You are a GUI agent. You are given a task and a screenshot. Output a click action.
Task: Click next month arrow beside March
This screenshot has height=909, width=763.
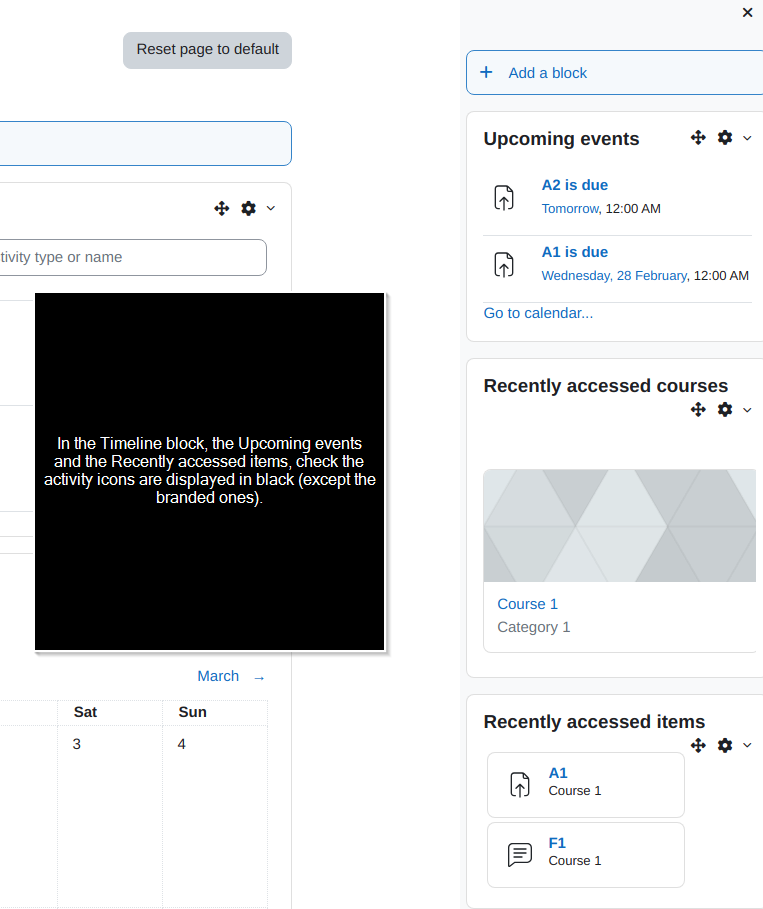[x=259, y=678]
